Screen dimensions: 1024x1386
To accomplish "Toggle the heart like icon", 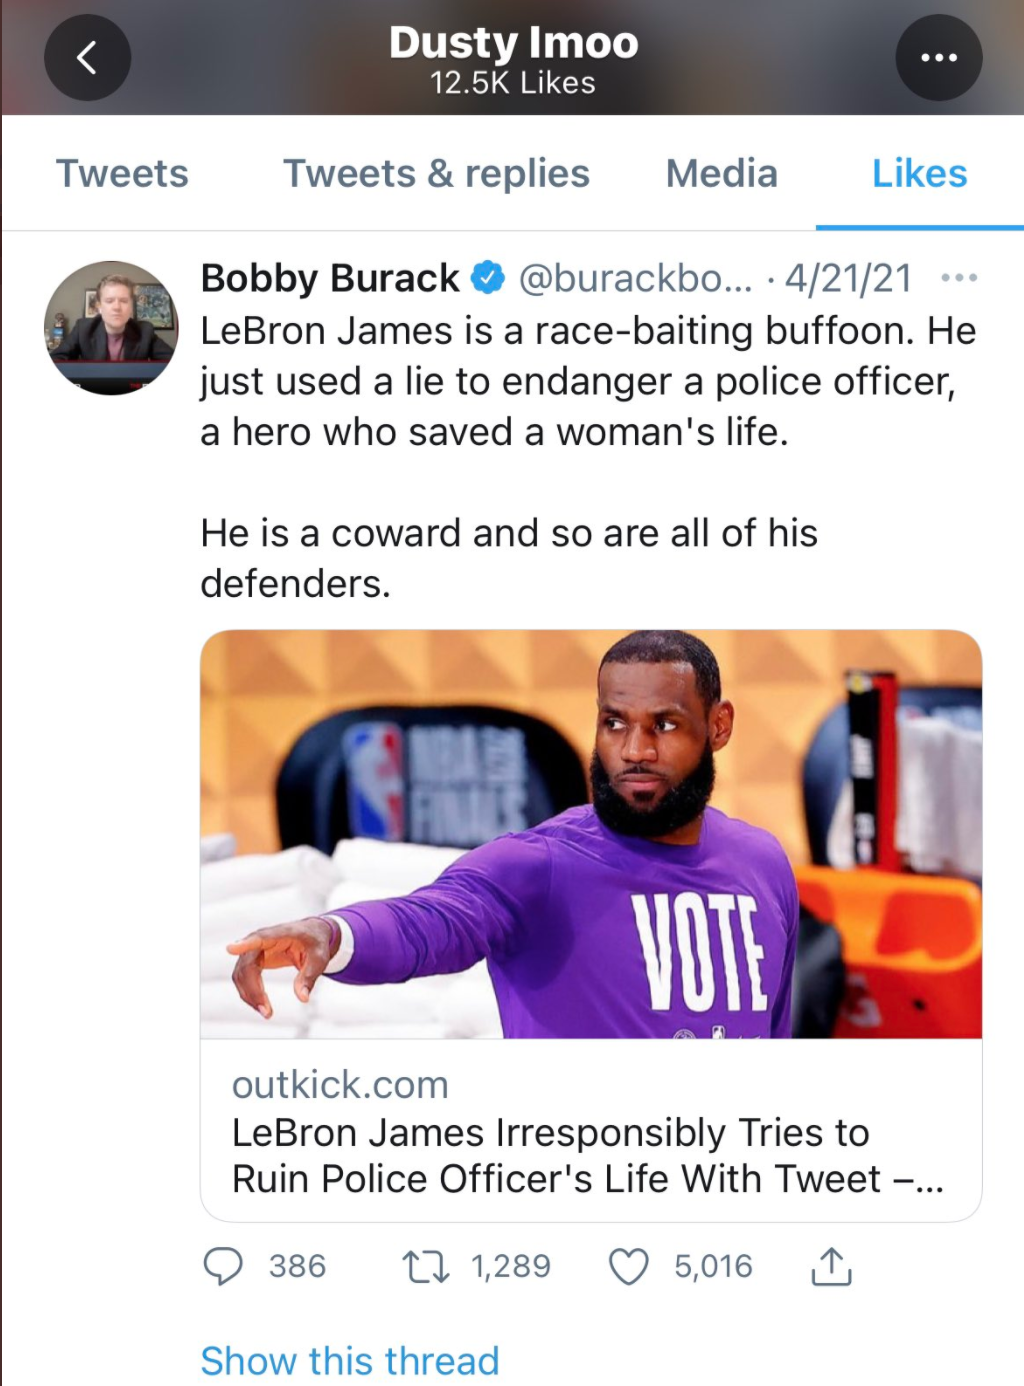I will (x=629, y=1267).
